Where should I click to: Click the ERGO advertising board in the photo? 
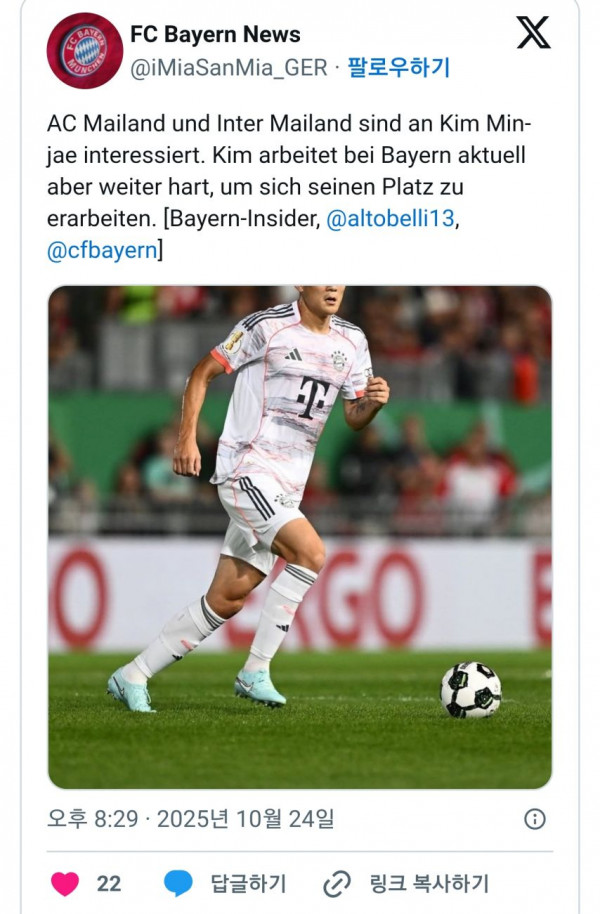tap(300, 595)
